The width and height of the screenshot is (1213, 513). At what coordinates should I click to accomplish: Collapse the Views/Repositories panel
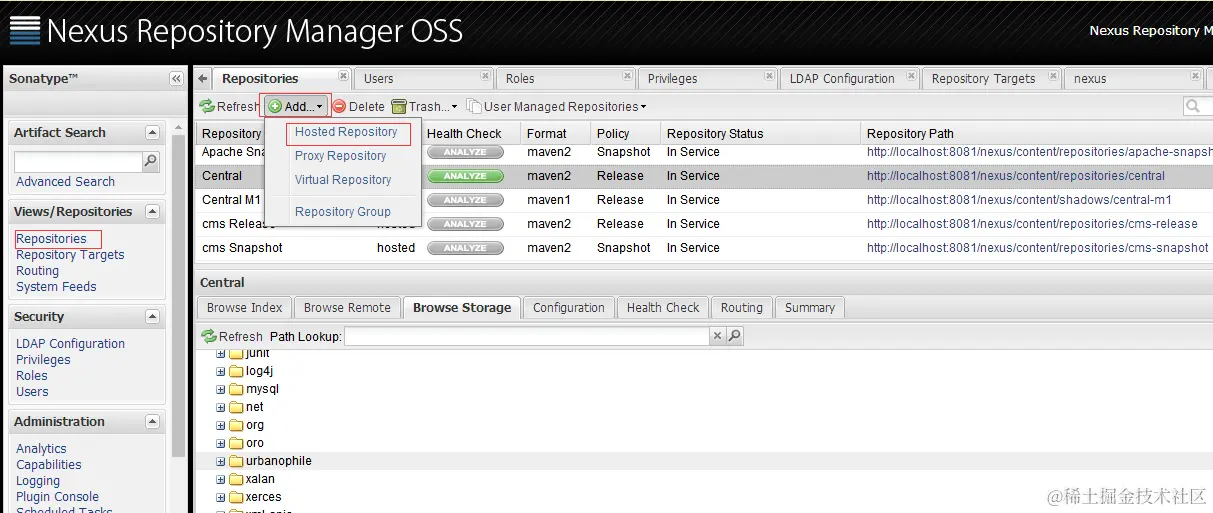152,212
